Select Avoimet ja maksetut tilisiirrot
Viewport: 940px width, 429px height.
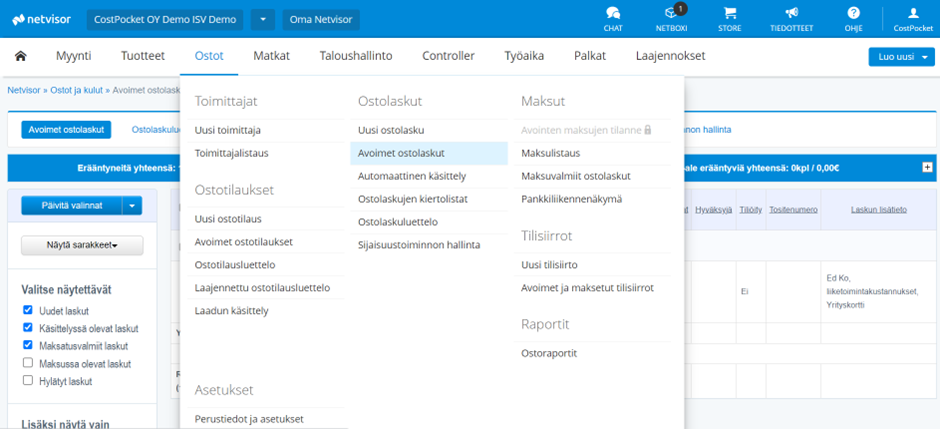point(587,288)
